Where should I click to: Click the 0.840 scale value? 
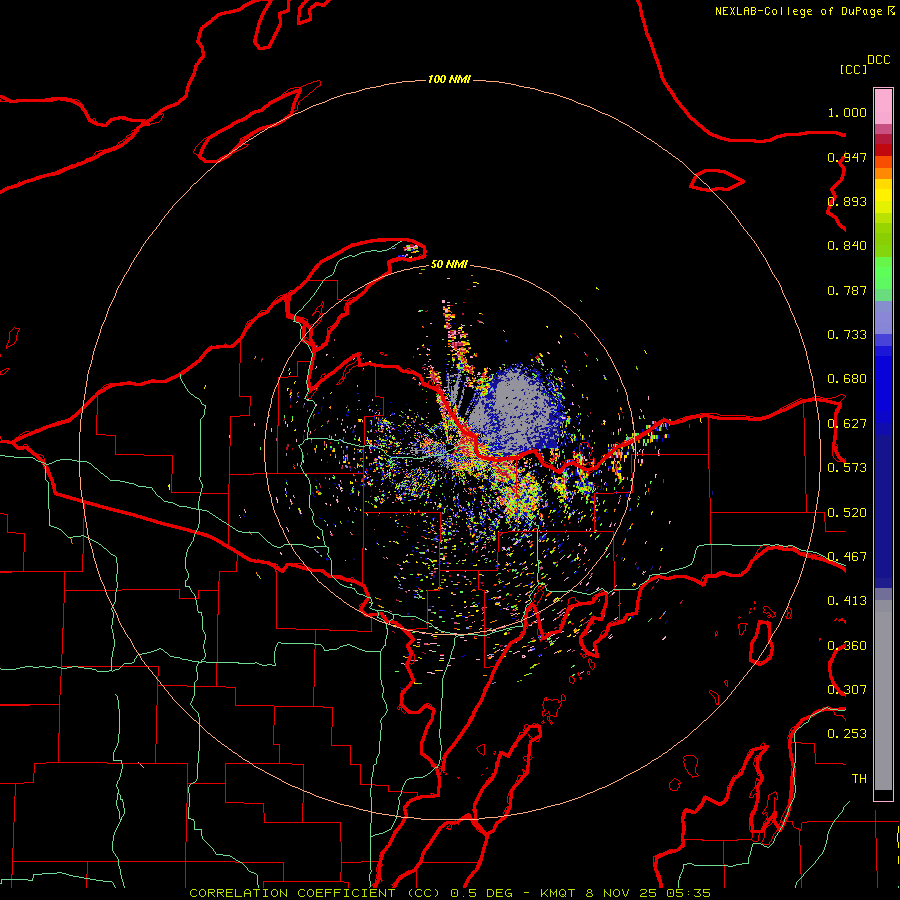[x=847, y=246]
